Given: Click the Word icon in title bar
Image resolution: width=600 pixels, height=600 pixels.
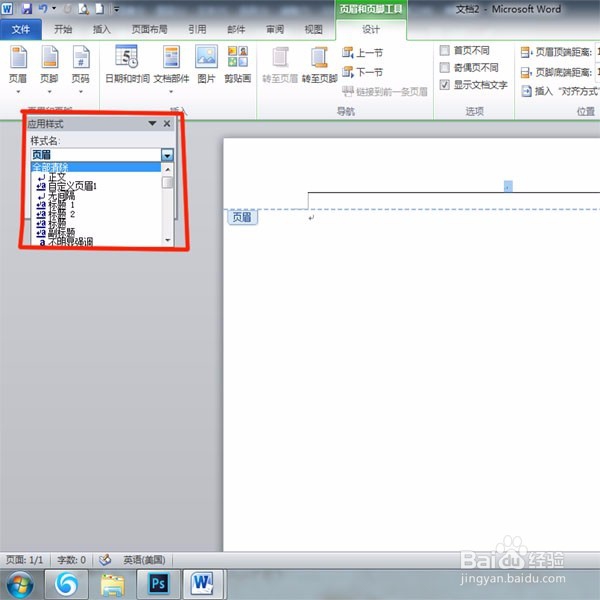Looking at the screenshot, I should click(7, 8).
